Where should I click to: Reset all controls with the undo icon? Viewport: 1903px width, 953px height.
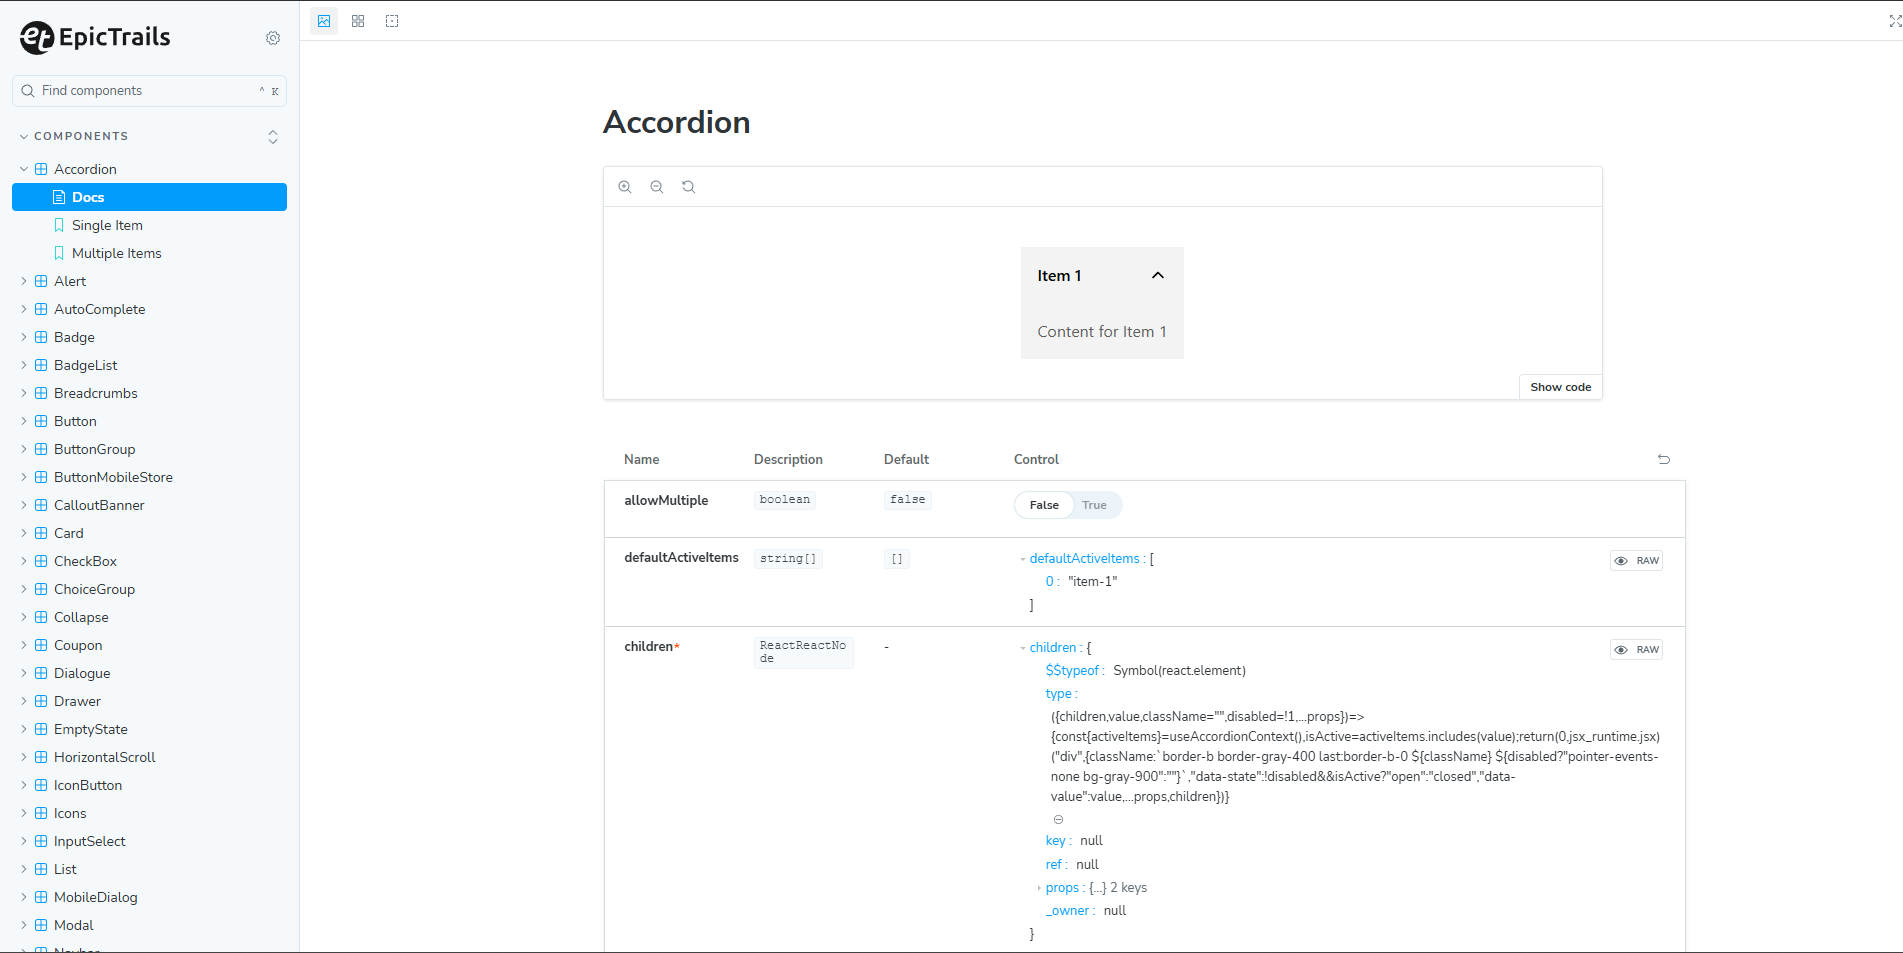(x=1664, y=459)
